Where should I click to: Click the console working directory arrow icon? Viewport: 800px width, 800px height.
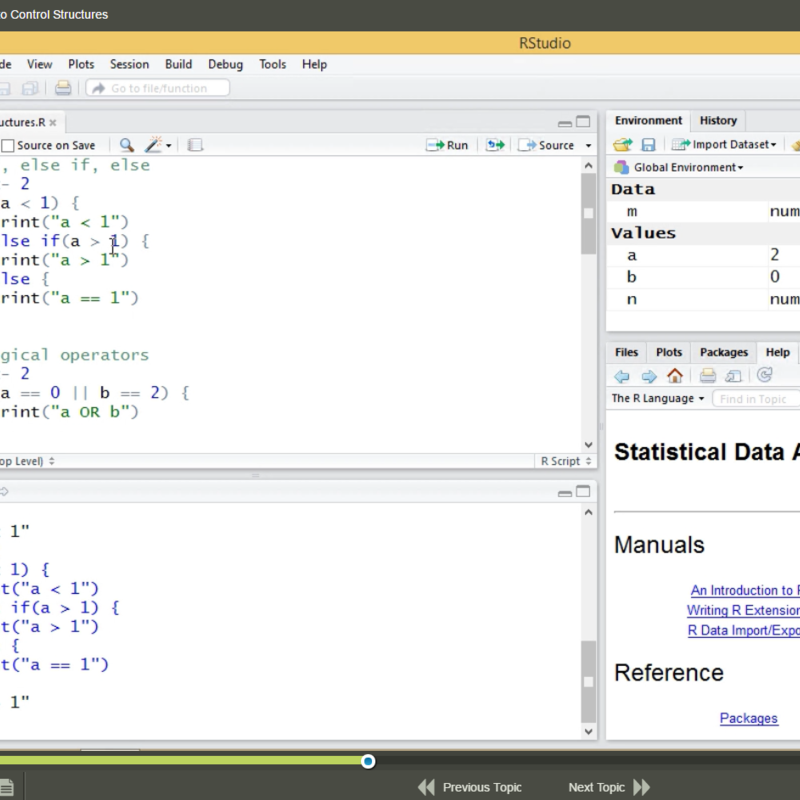tap(5, 491)
